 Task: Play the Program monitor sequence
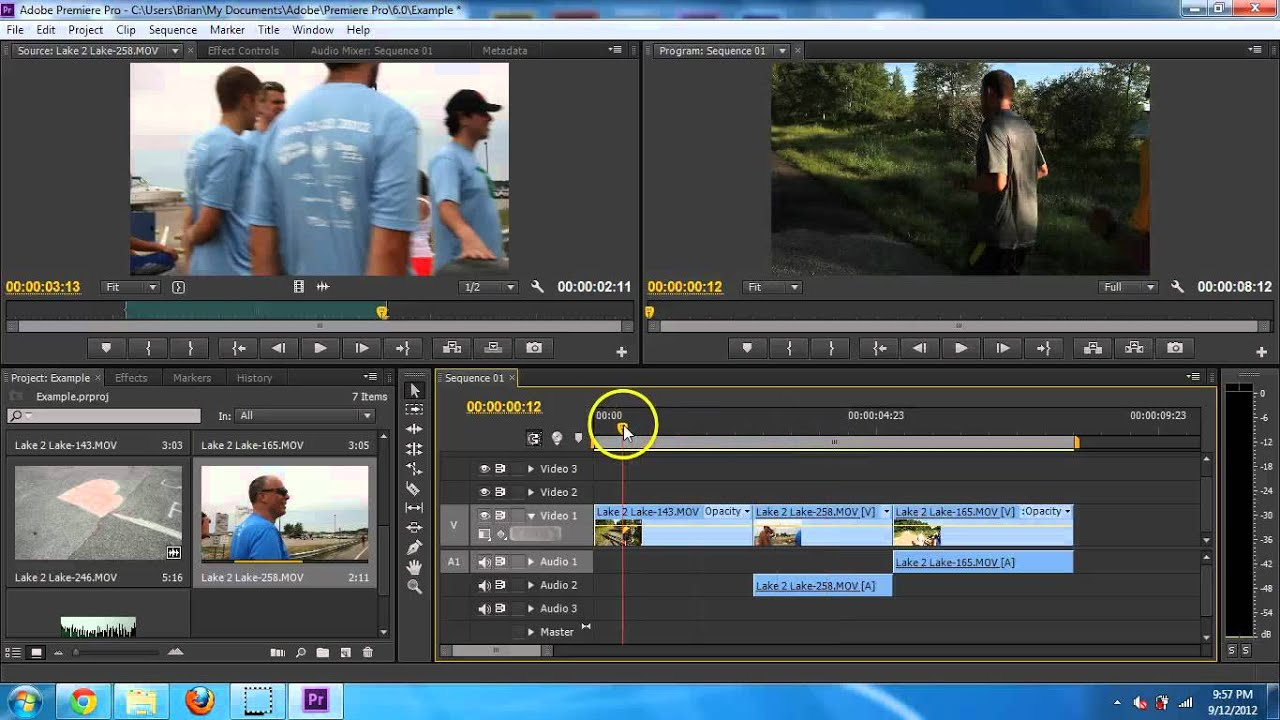[961, 348]
